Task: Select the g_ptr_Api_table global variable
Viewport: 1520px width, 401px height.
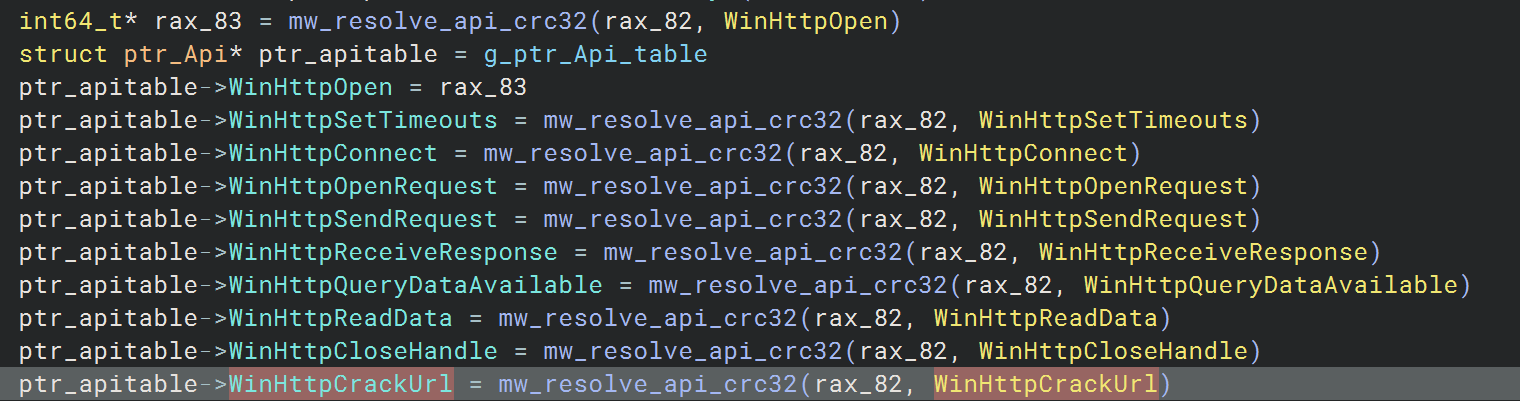Action: coord(596,54)
